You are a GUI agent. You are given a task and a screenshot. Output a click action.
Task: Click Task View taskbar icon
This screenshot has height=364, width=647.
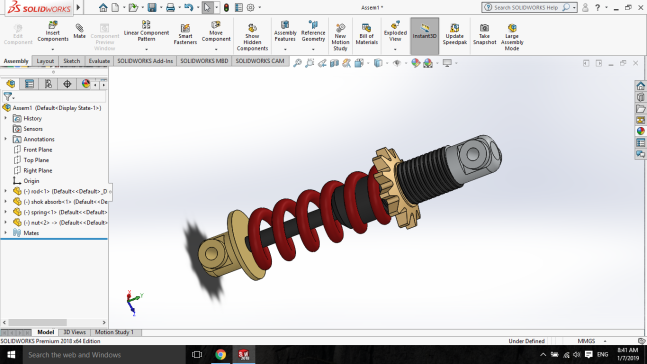click(x=197, y=355)
